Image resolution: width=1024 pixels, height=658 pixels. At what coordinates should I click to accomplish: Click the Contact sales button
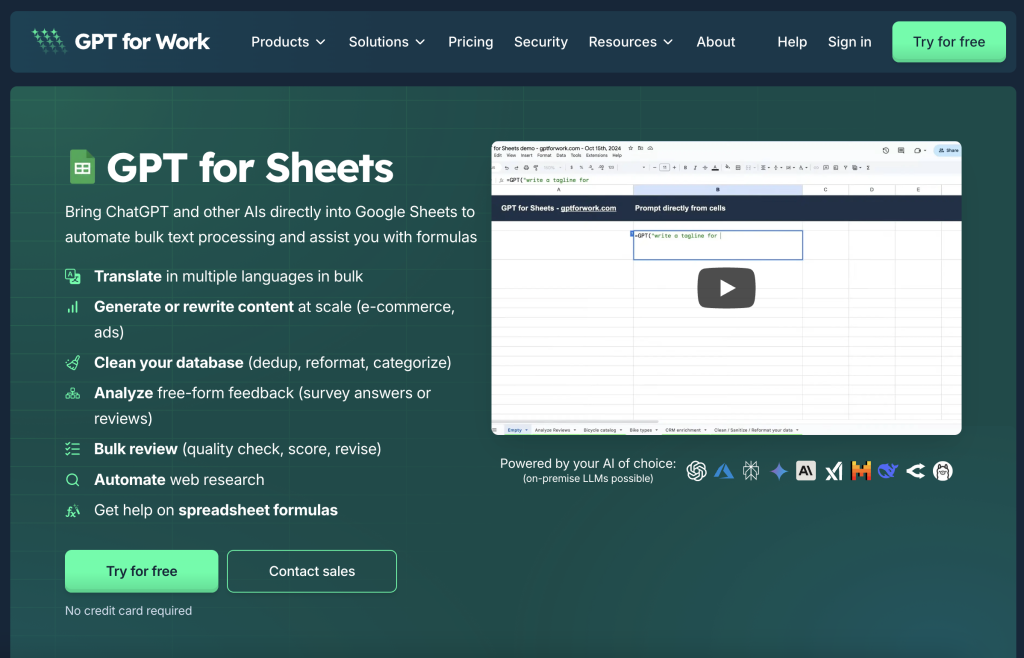312,571
